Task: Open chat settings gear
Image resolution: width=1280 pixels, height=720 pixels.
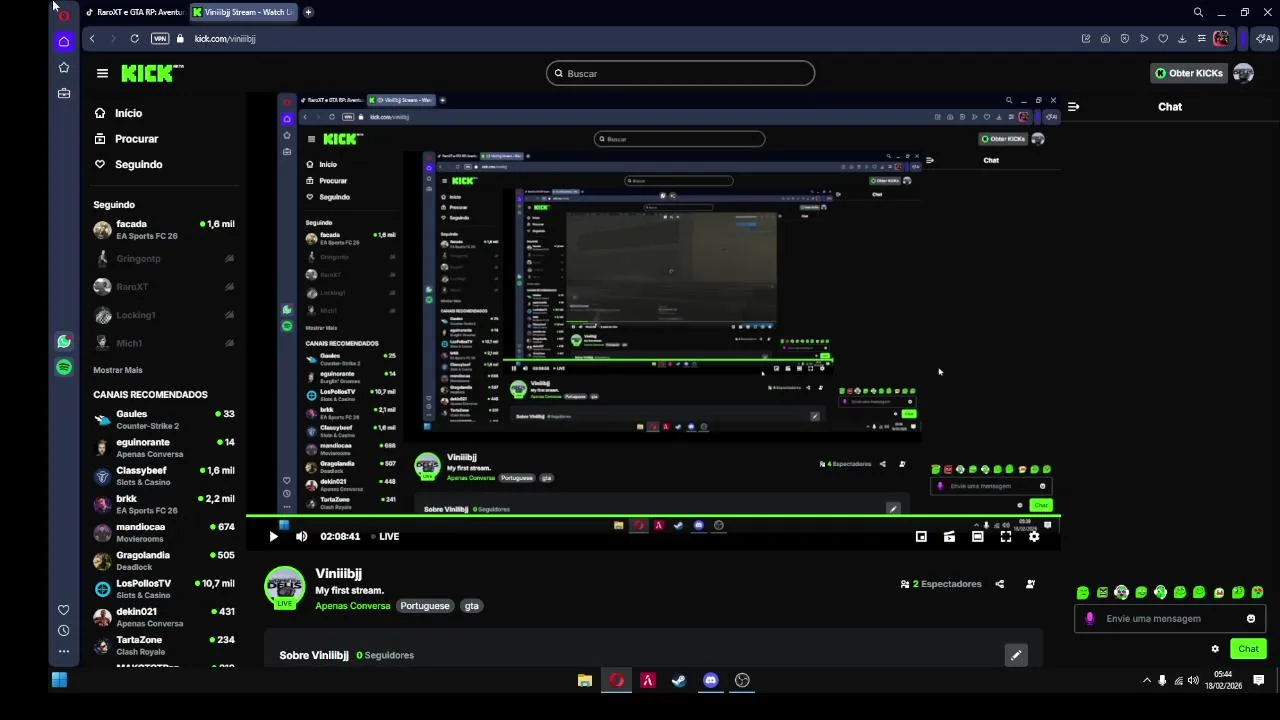Action: (x=1215, y=649)
